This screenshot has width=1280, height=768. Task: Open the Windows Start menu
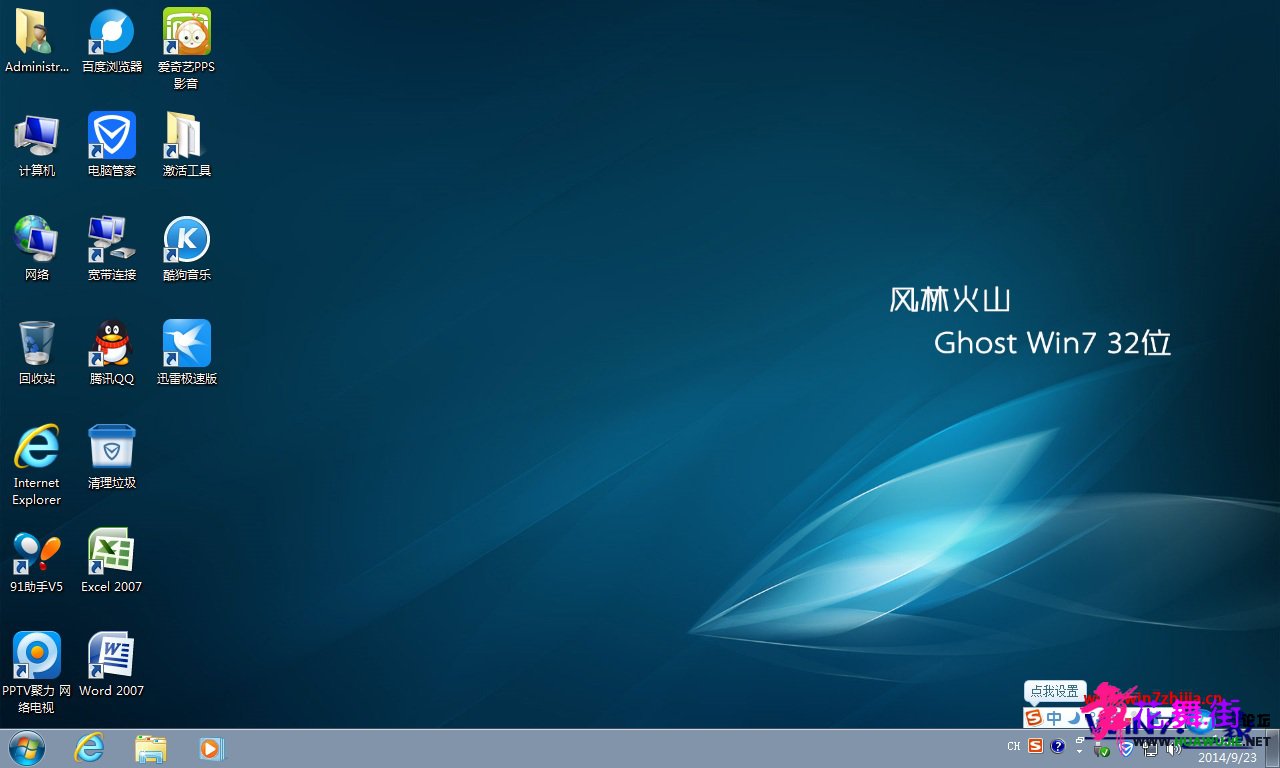point(27,748)
